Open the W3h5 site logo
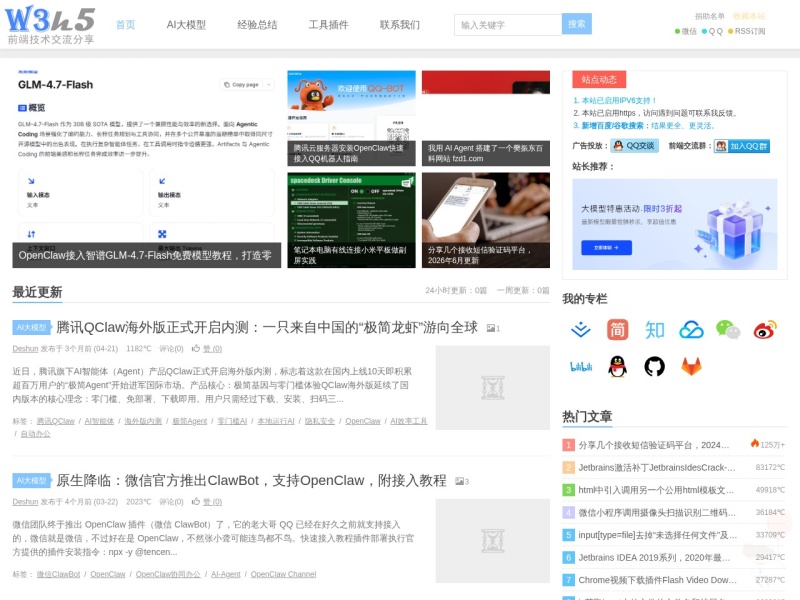 (x=50, y=25)
